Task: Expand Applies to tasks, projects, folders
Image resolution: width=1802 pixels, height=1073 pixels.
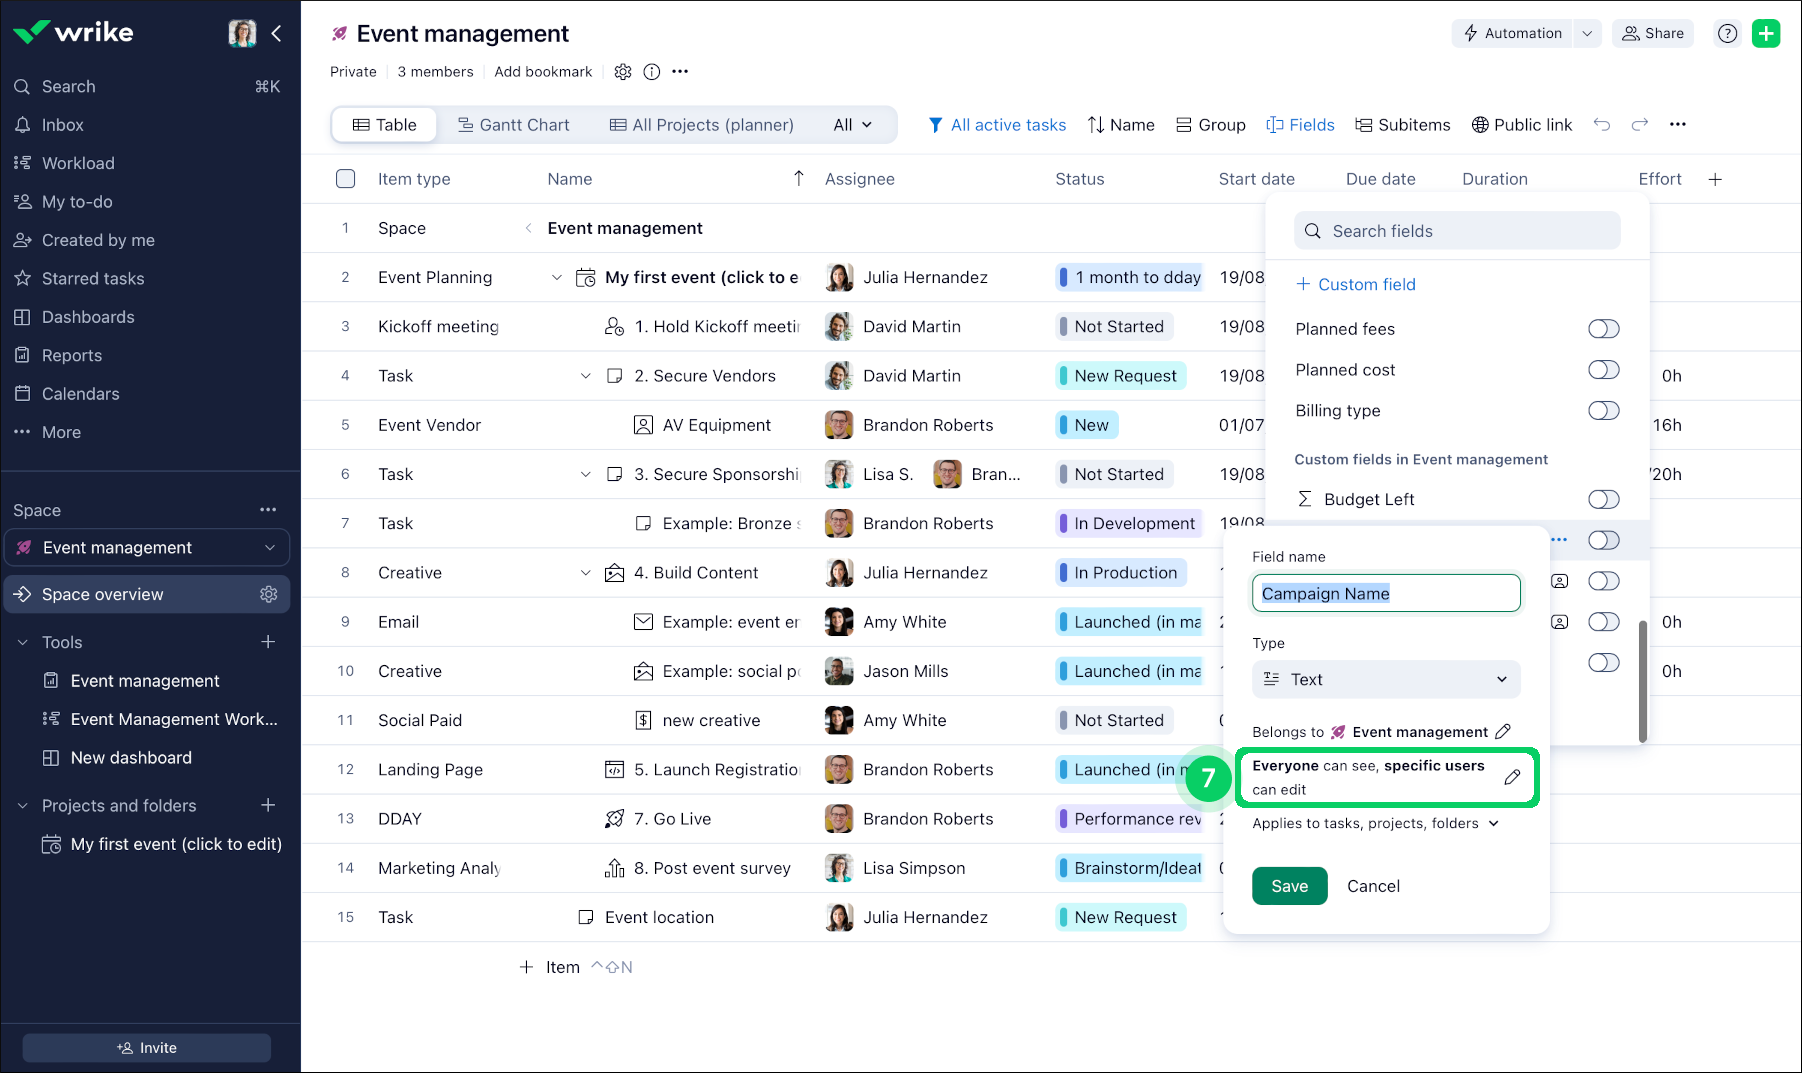Action: point(1376,824)
